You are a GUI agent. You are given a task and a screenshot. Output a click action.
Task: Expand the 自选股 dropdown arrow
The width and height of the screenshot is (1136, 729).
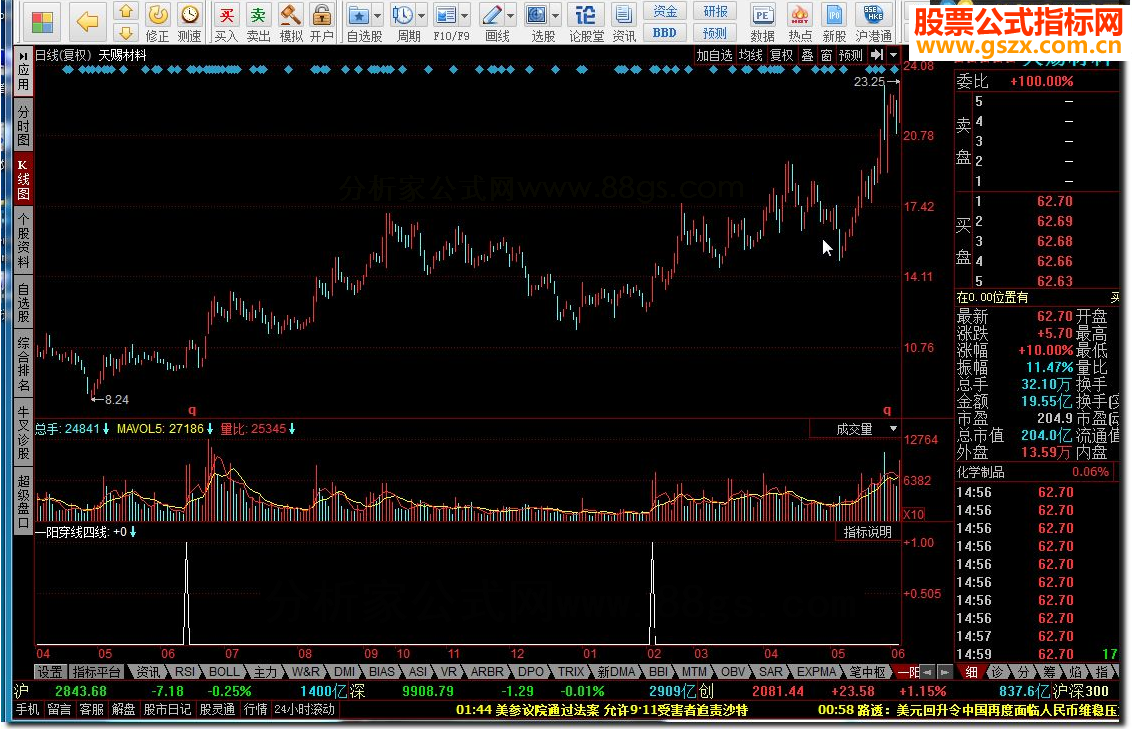tap(377, 16)
